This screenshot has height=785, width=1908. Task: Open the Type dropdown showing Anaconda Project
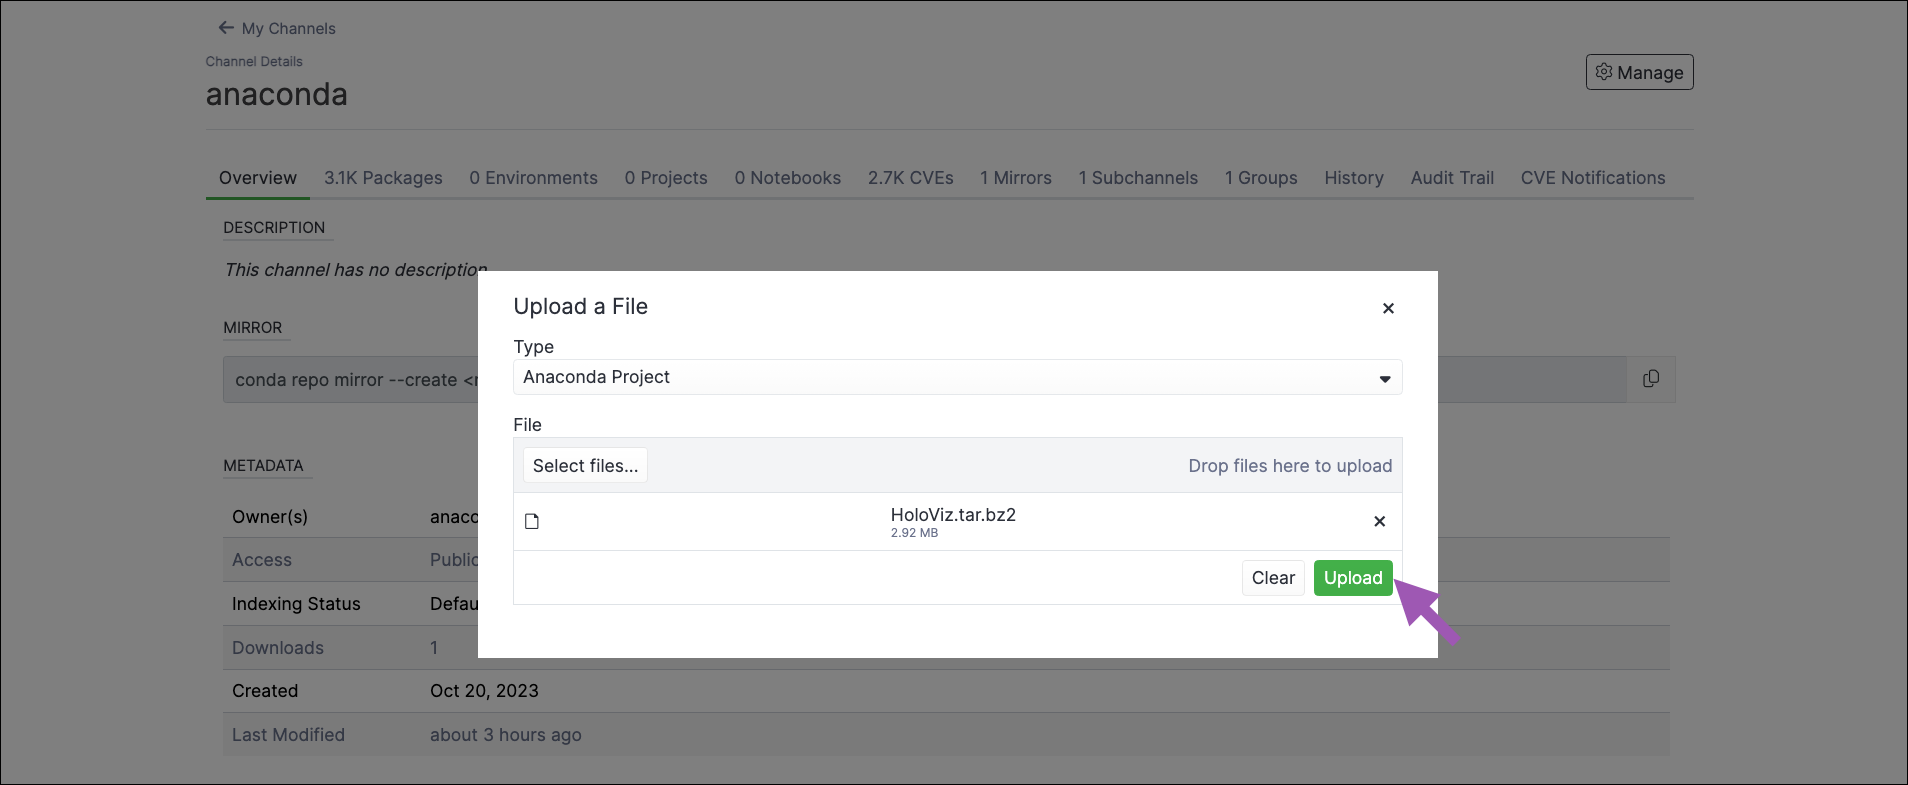coord(957,377)
